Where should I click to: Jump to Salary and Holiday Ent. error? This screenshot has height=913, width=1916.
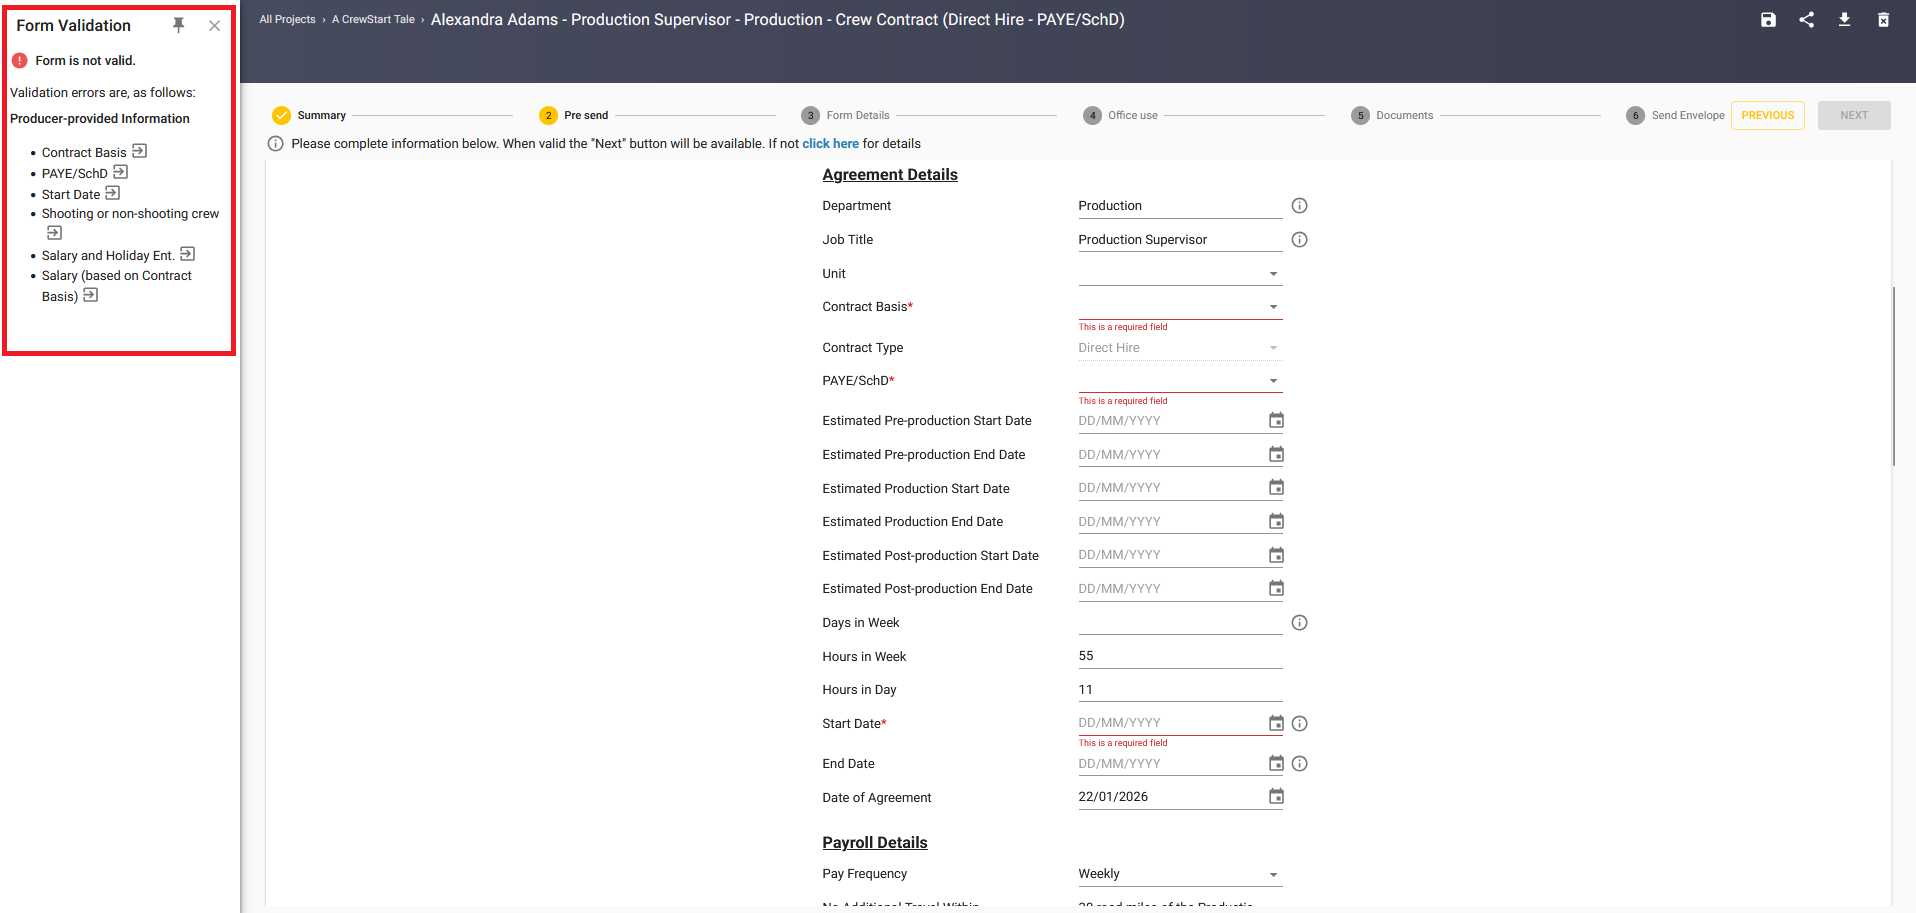pos(187,254)
